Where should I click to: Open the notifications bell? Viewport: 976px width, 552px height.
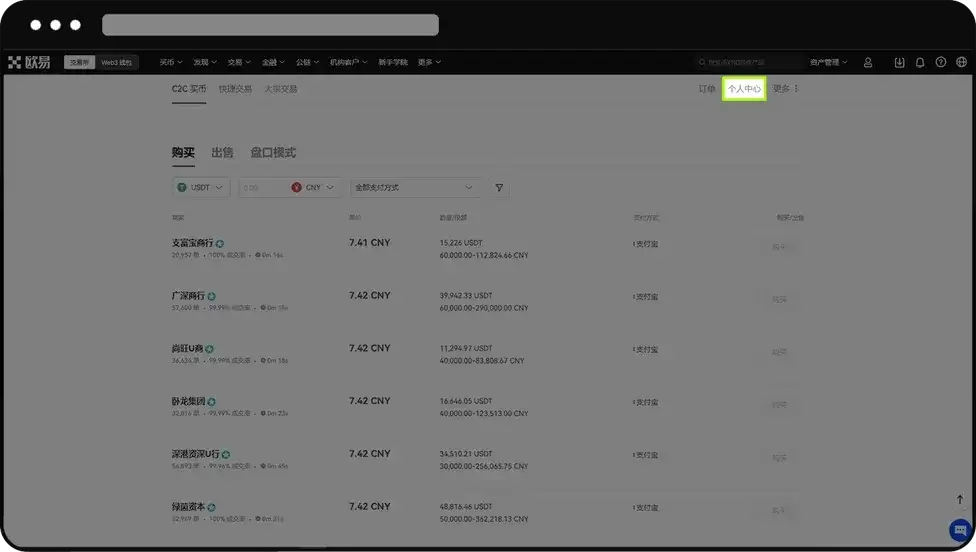pyautogui.click(x=920, y=62)
